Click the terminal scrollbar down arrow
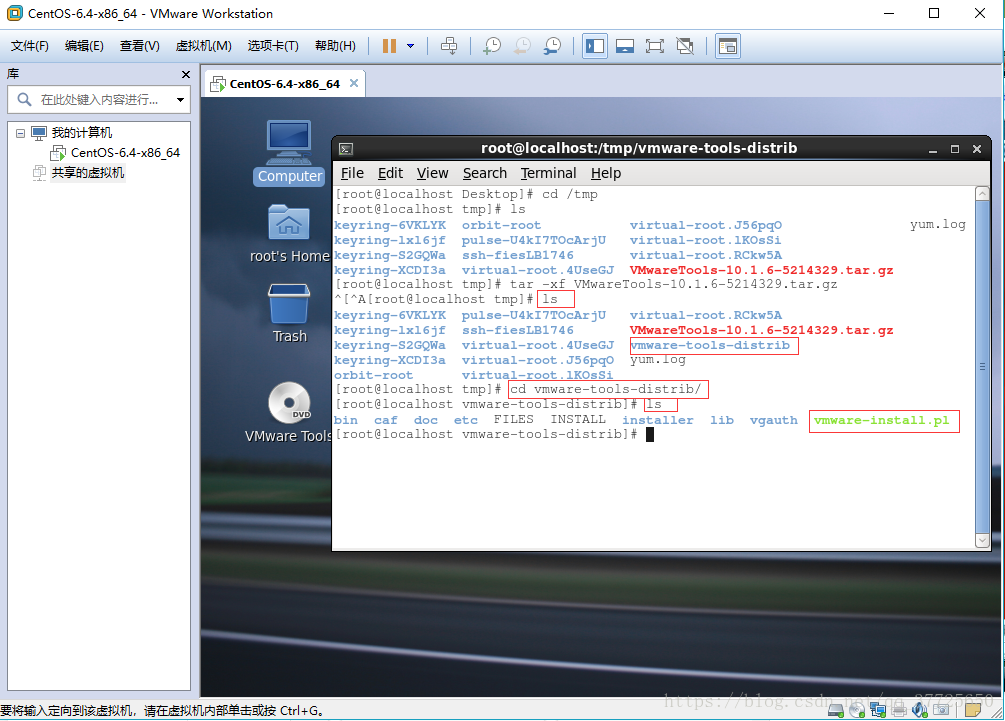Image resolution: width=1005 pixels, height=721 pixels. 982,541
